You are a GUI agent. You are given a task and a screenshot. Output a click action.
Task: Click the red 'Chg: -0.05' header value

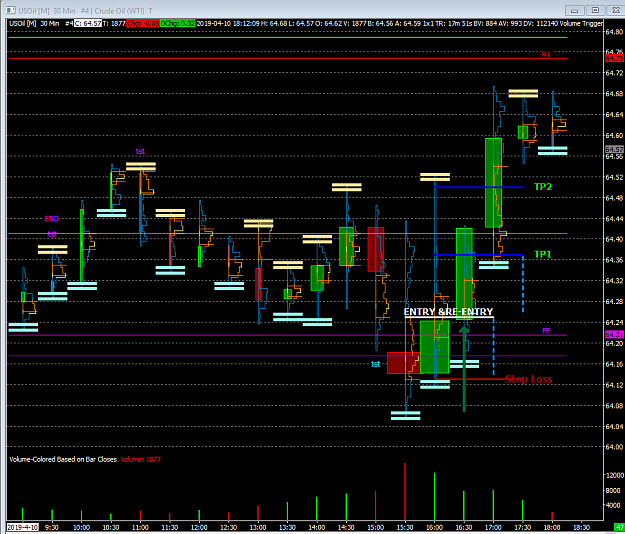coord(143,24)
